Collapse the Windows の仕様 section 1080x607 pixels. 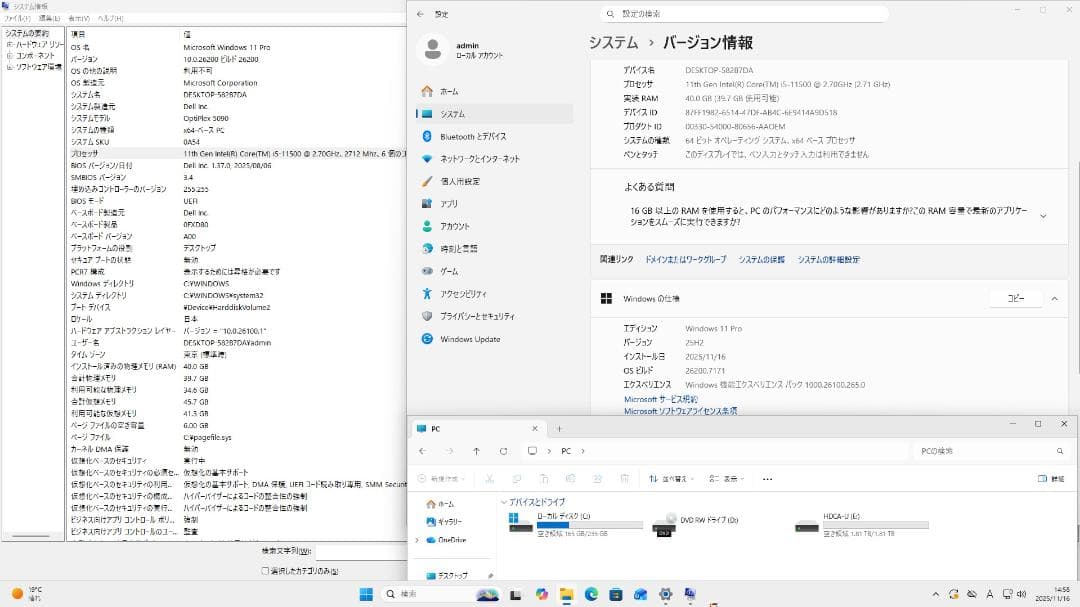point(1055,297)
